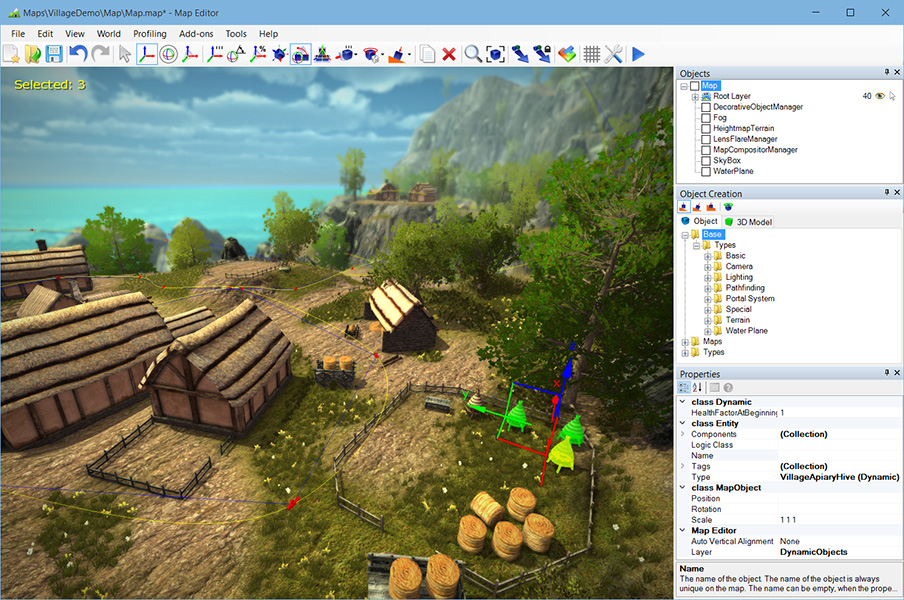This screenshot has height=600, width=904.
Task: Open search with the magnifying glass icon
Action: [x=473, y=54]
